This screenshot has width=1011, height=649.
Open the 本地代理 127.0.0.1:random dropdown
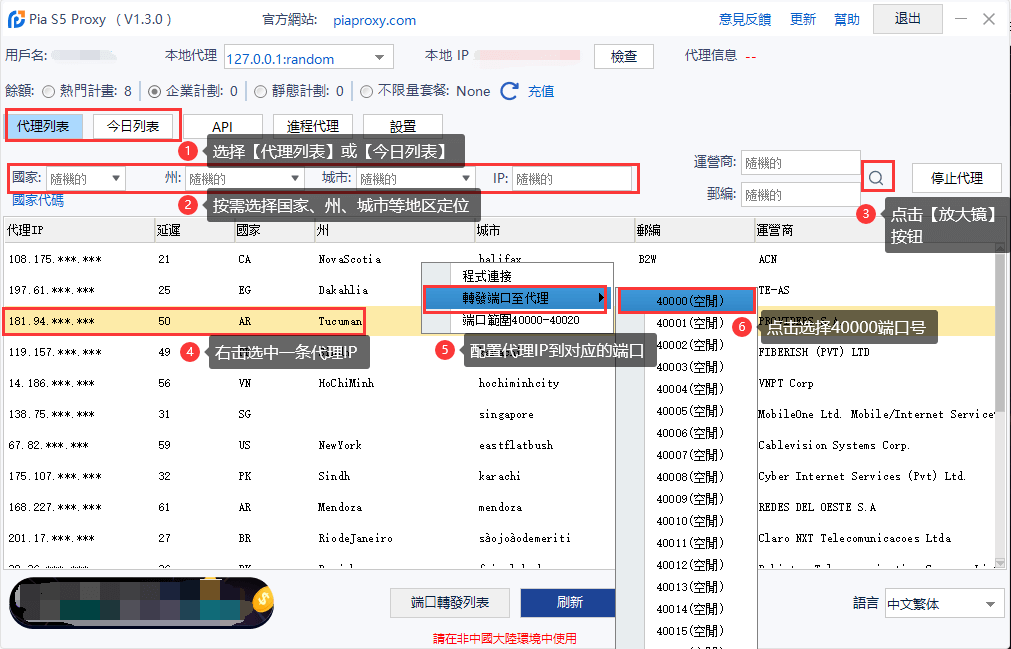point(309,58)
